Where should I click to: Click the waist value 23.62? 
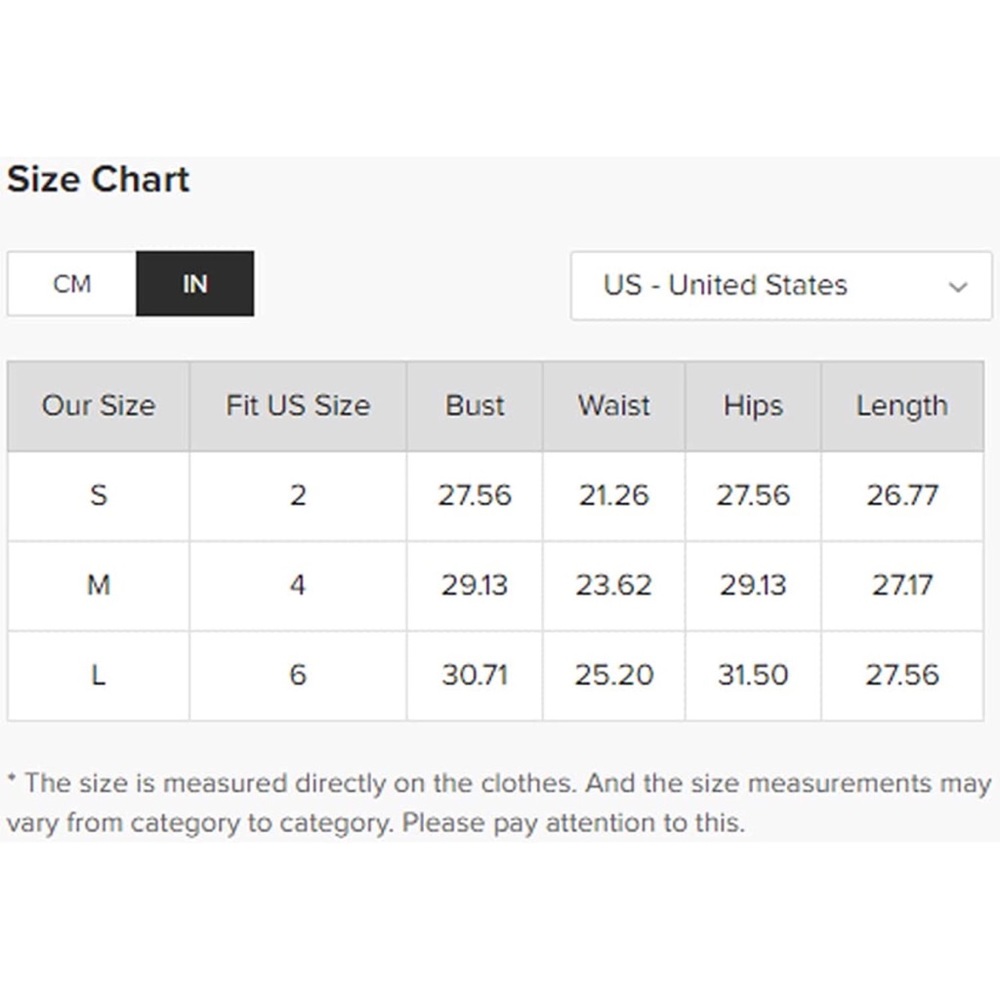point(614,585)
